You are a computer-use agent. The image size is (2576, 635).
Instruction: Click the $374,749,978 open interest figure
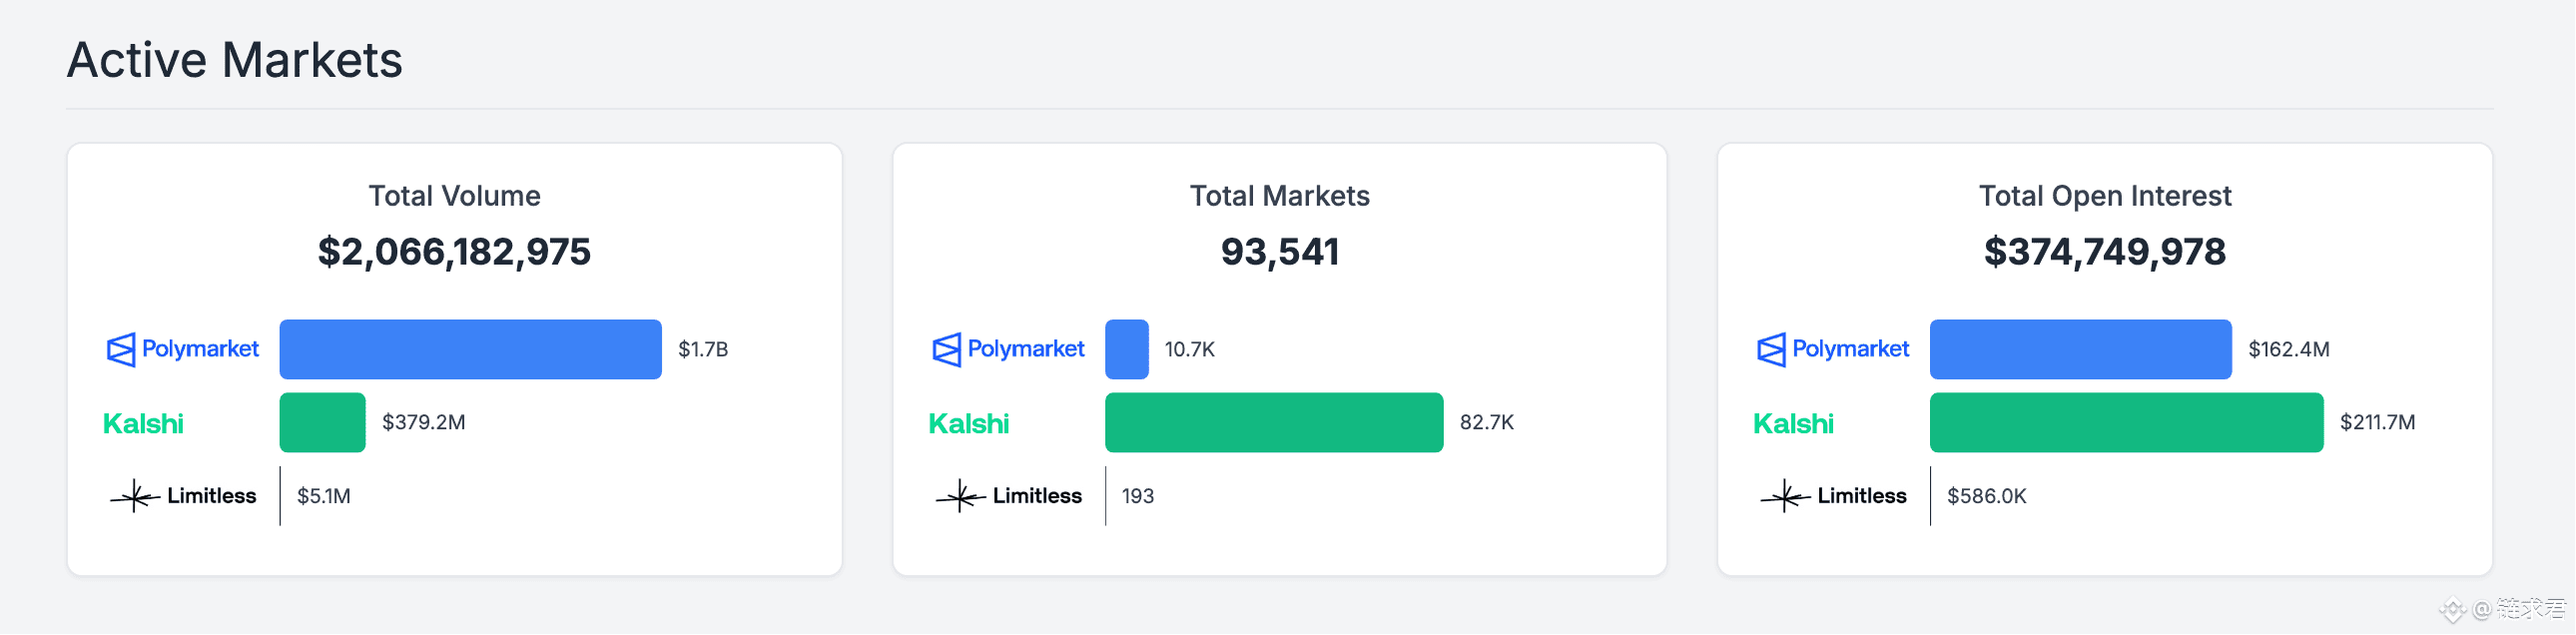(2104, 251)
